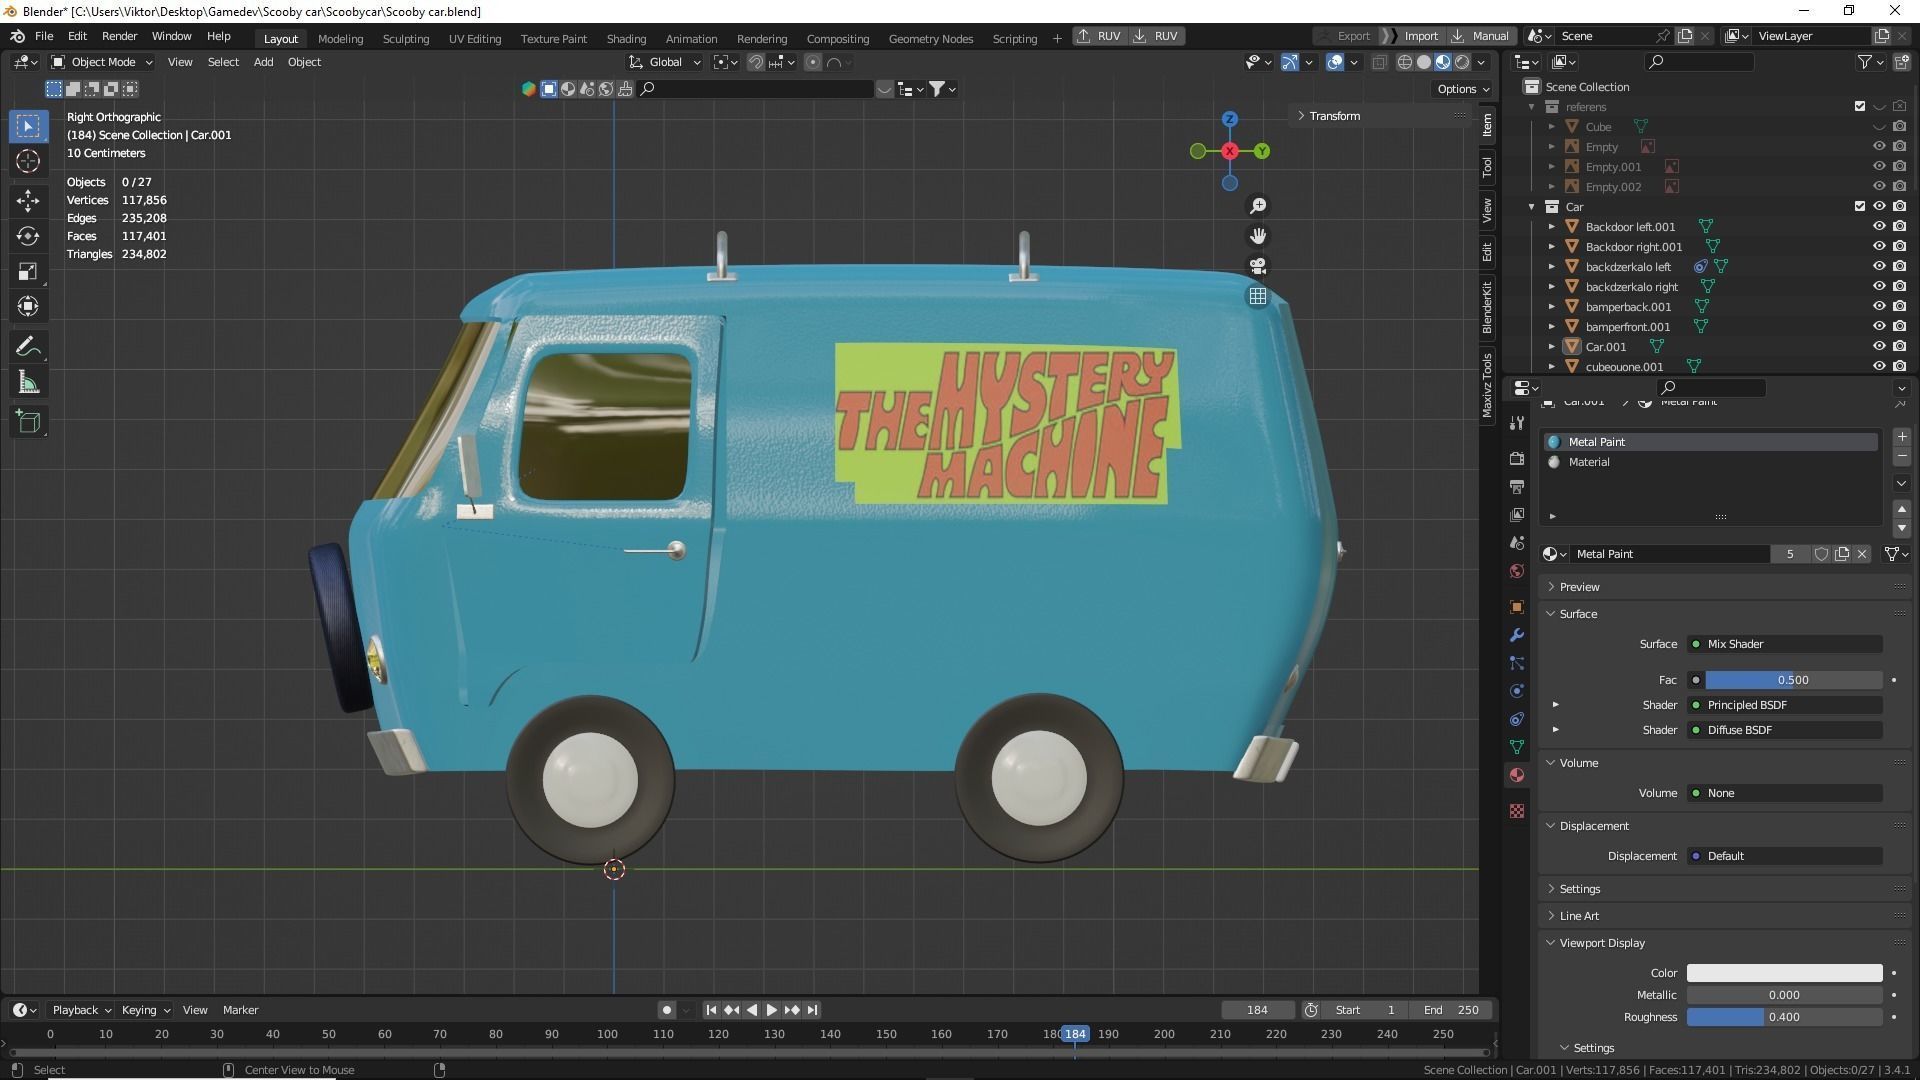Image resolution: width=1920 pixels, height=1080 pixels.
Task: Switch to rendered viewport shading
Action: (x=1462, y=62)
